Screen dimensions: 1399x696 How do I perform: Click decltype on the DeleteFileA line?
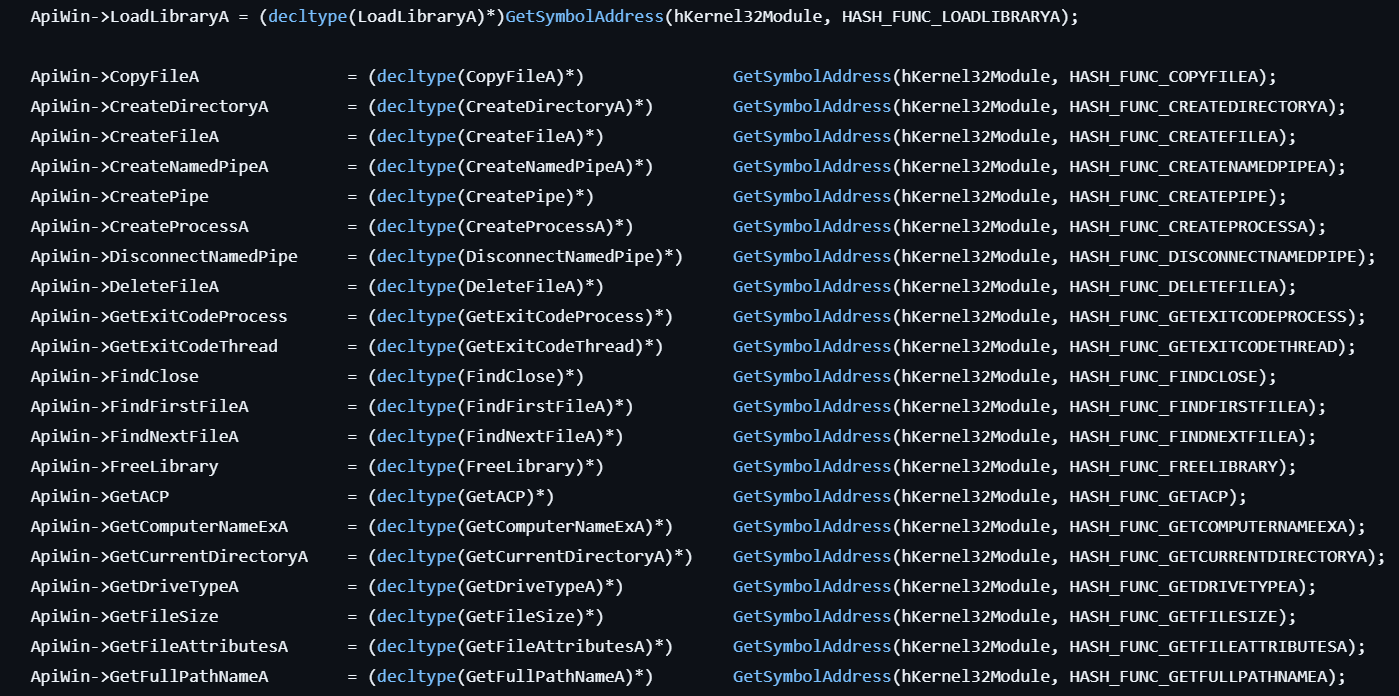point(416,287)
